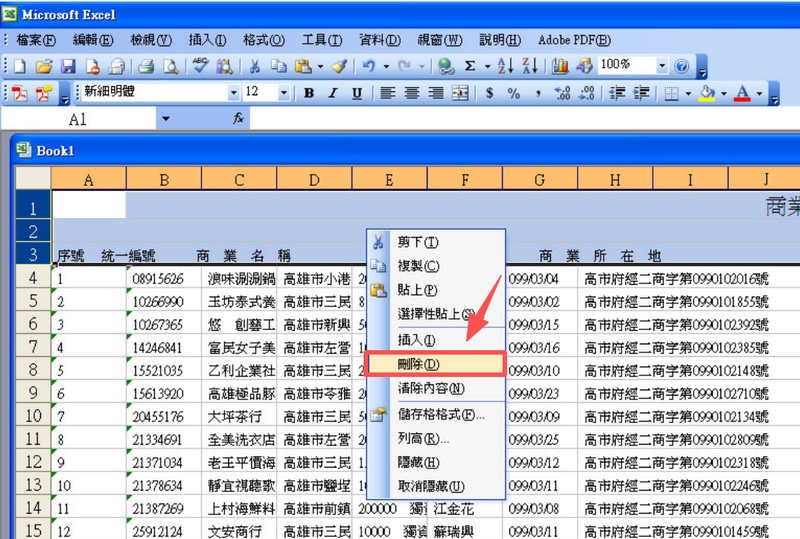Click into the formula bar field

point(524,119)
